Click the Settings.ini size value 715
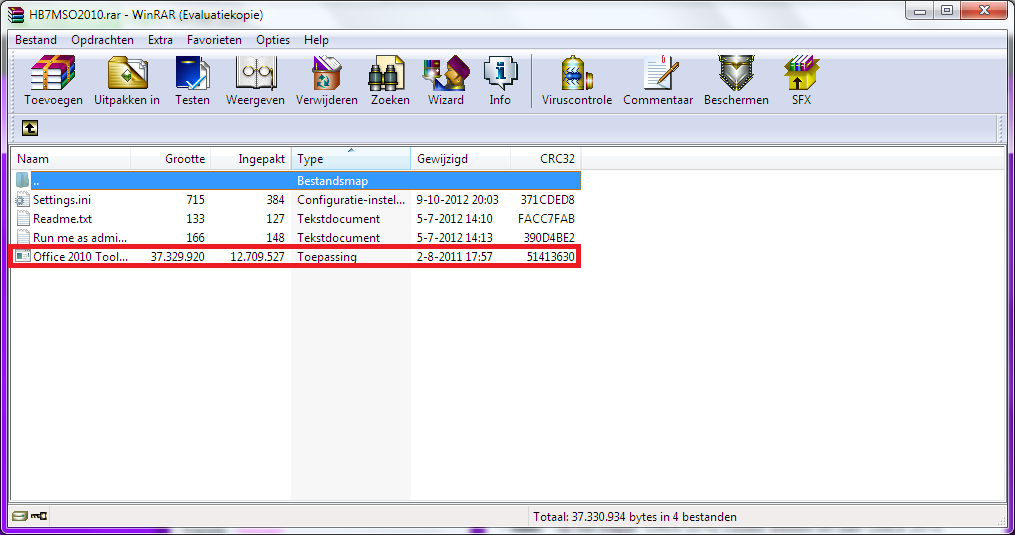Image resolution: width=1015 pixels, height=535 pixels. pyautogui.click(x=195, y=199)
